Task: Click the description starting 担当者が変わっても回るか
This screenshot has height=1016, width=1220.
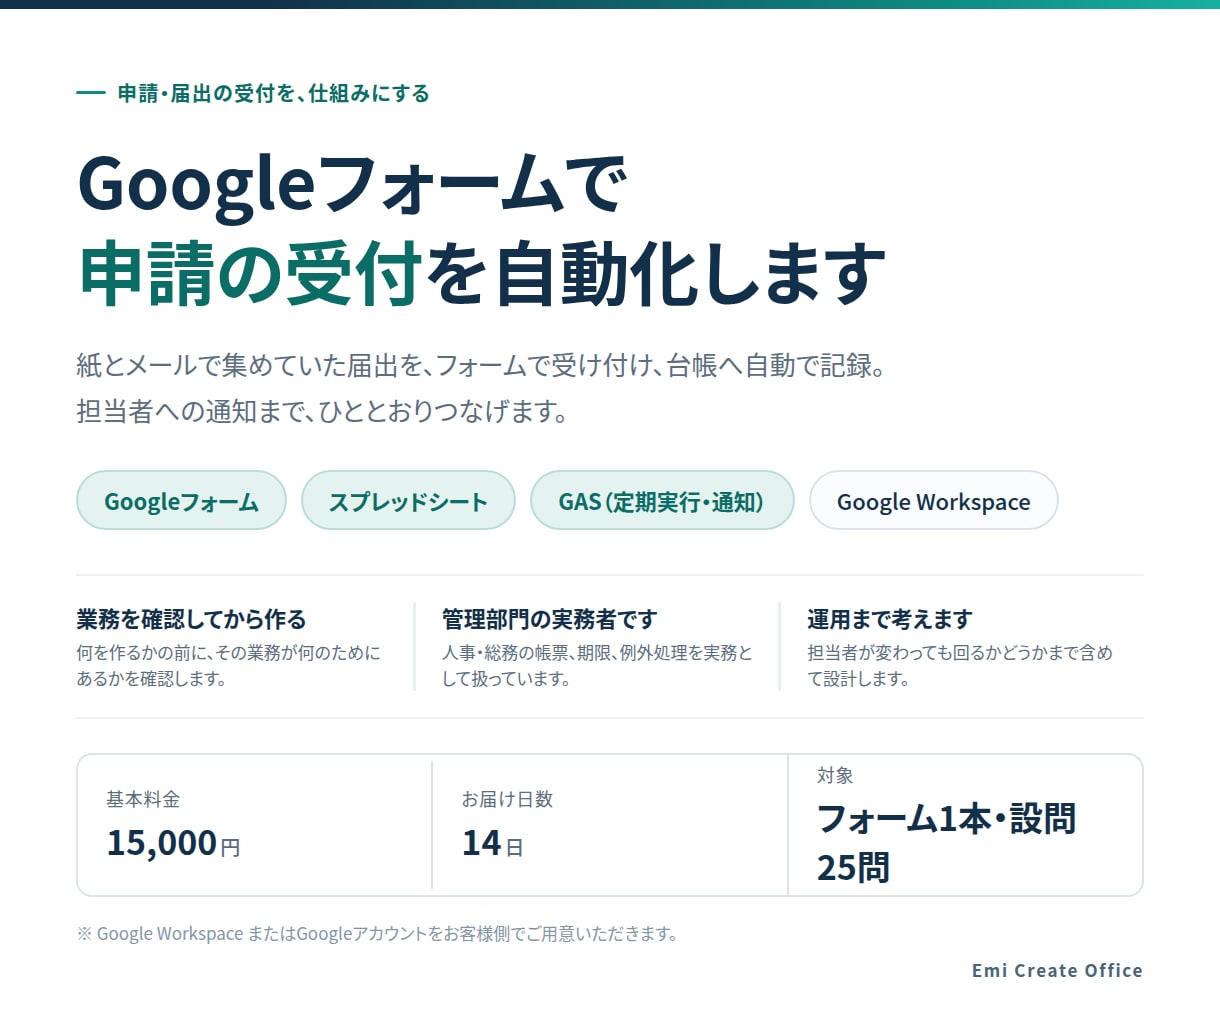Action: click(x=960, y=665)
